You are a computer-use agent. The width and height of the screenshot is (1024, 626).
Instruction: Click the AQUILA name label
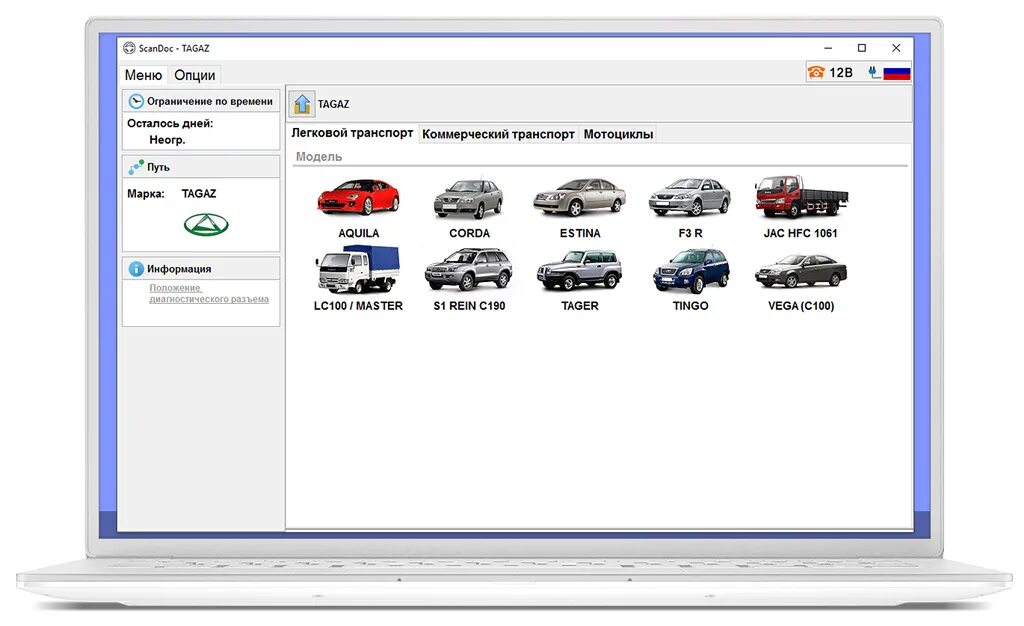click(x=359, y=233)
